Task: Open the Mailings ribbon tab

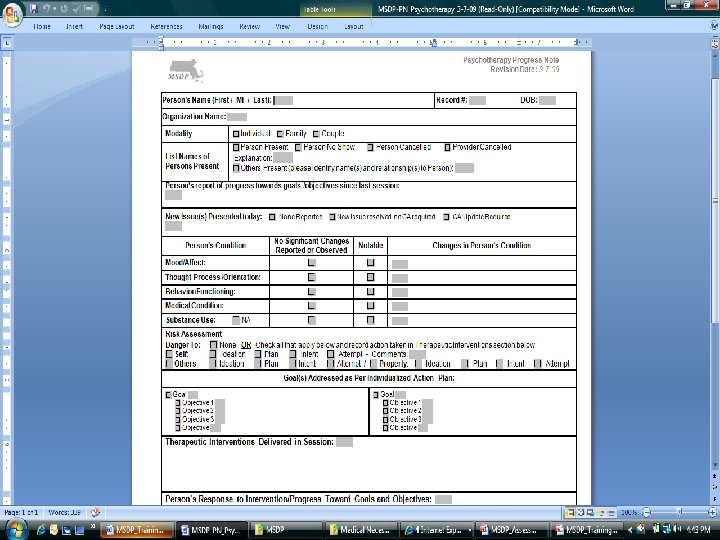Action: pos(211,27)
